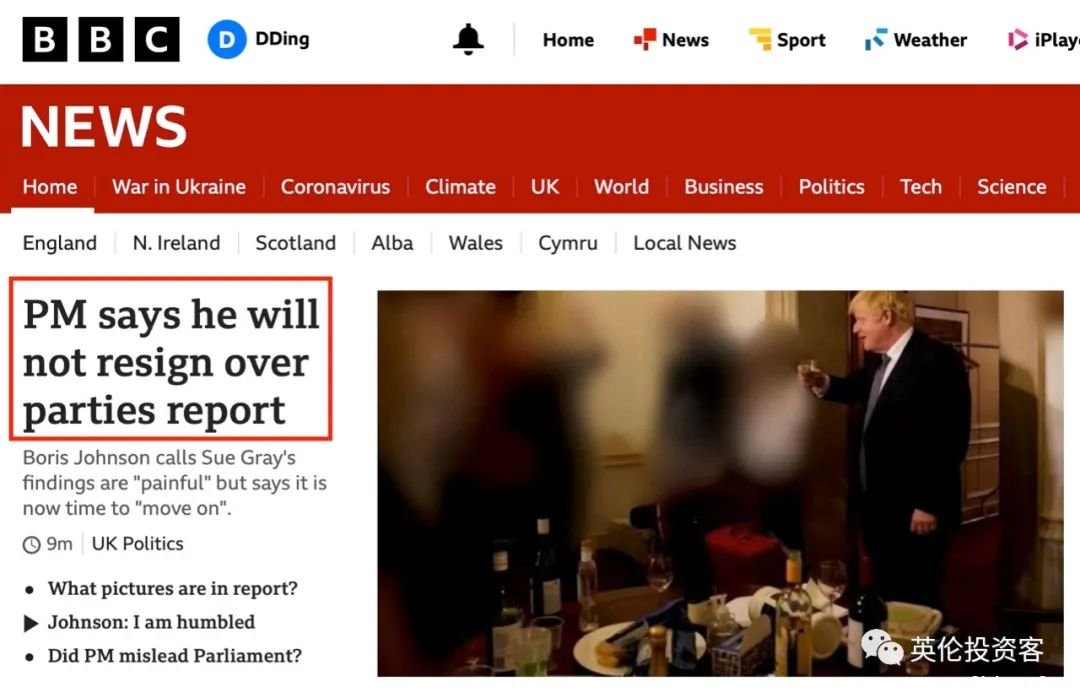
Task: Open notifications bell icon
Action: 468,39
